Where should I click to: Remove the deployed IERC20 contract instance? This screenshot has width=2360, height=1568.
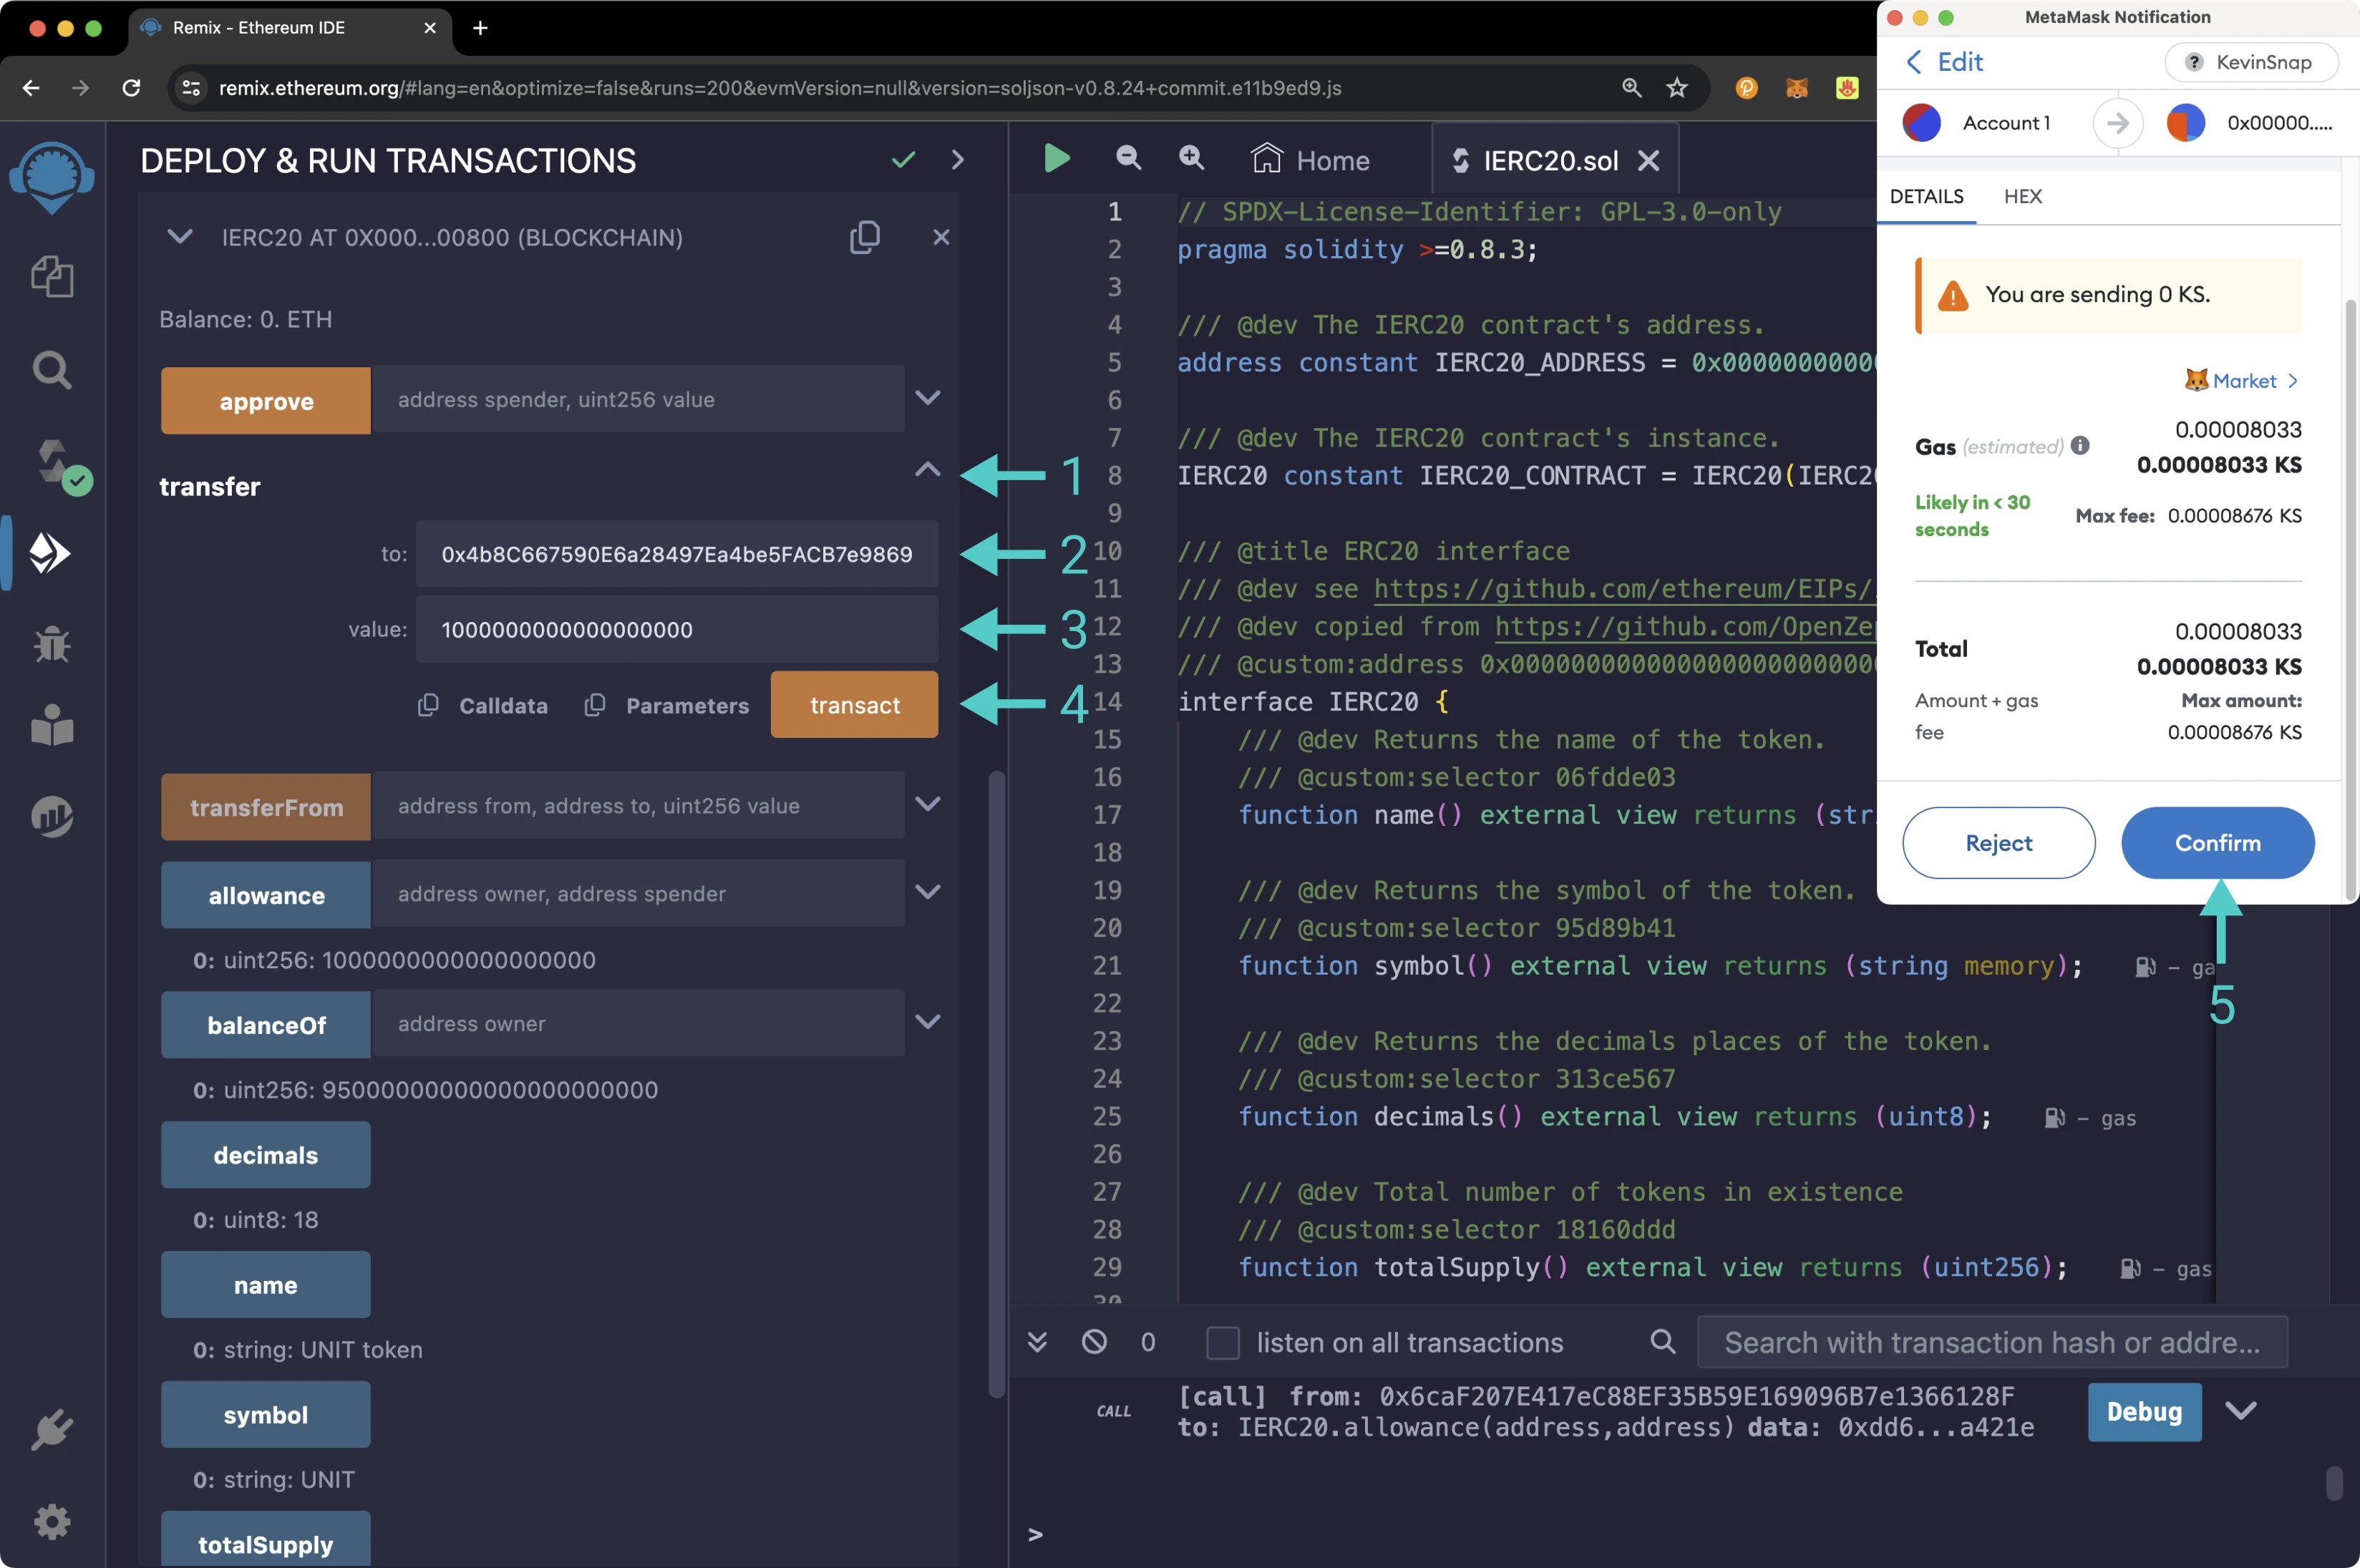(941, 237)
